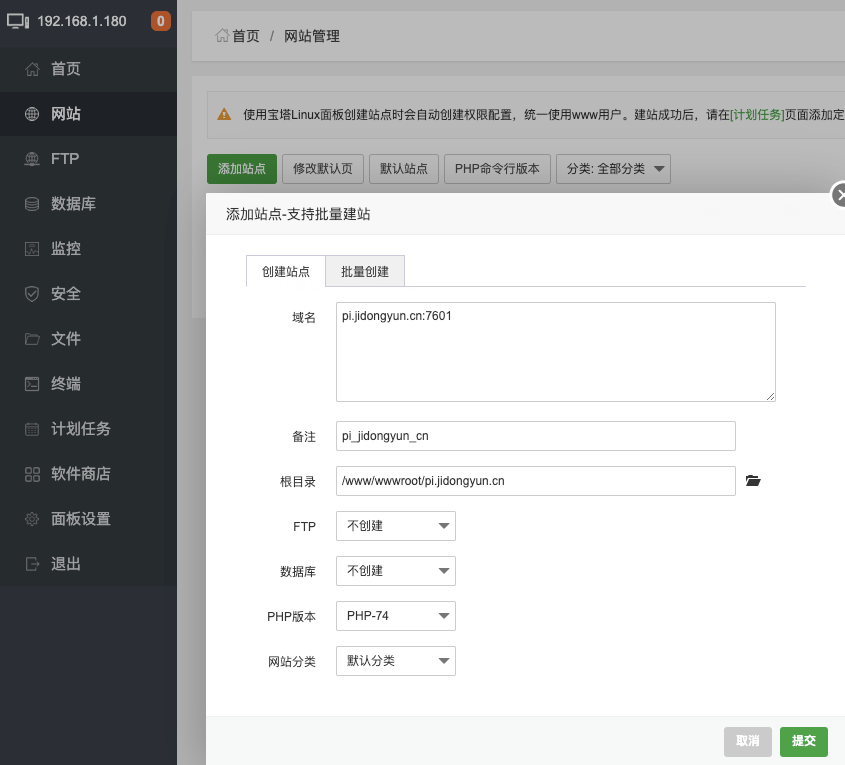Click the monitor icon beside 192.168.1.180

18,22
